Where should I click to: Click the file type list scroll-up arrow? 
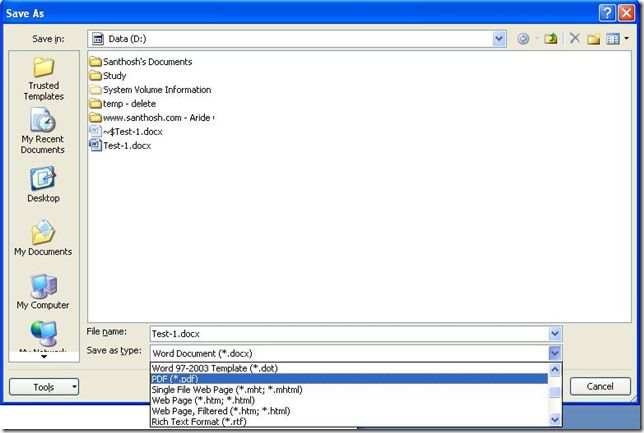(555, 370)
